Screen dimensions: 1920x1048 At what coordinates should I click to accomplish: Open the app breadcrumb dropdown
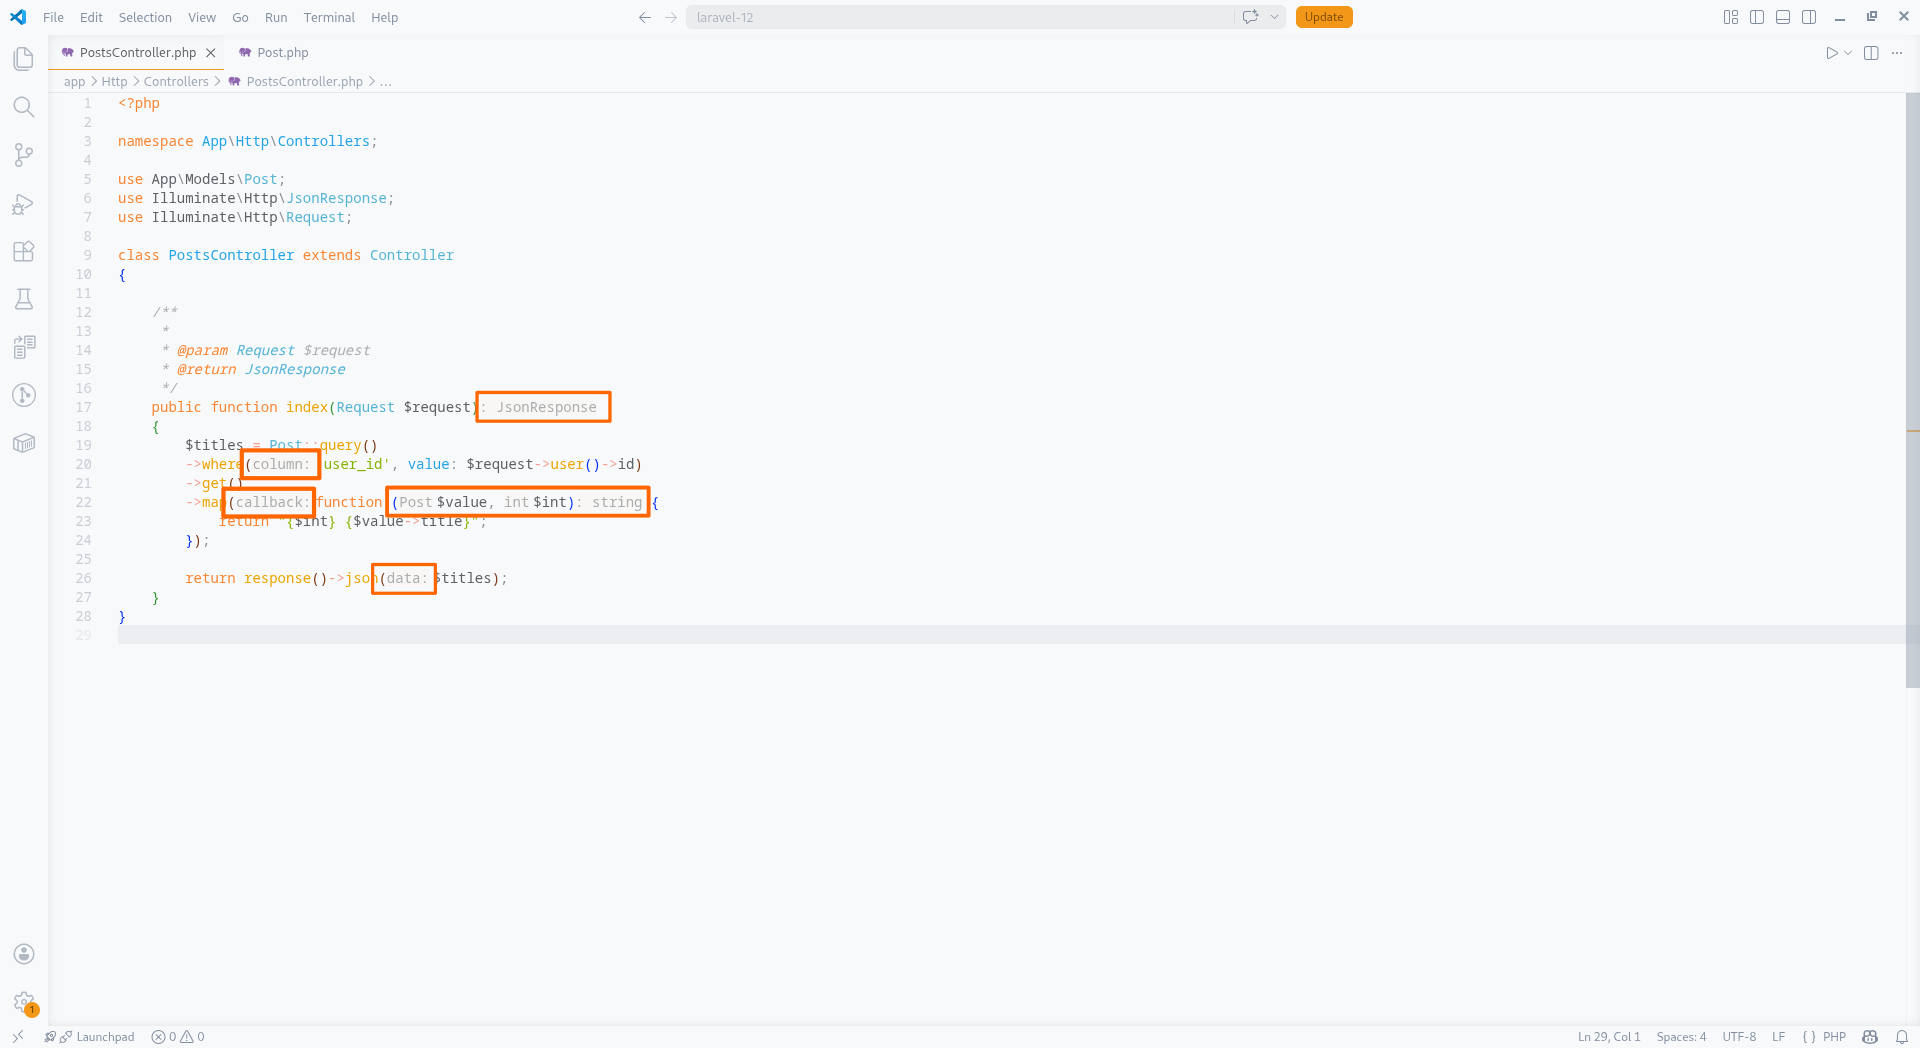74,82
